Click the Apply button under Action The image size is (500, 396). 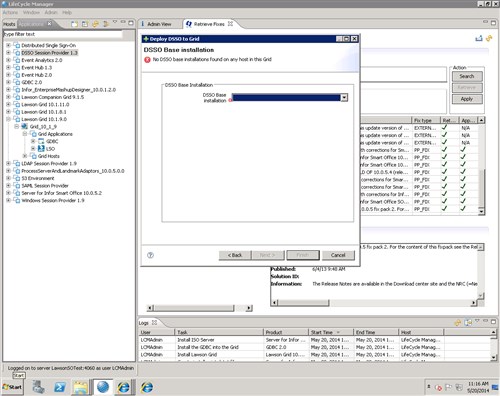[x=467, y=99]
